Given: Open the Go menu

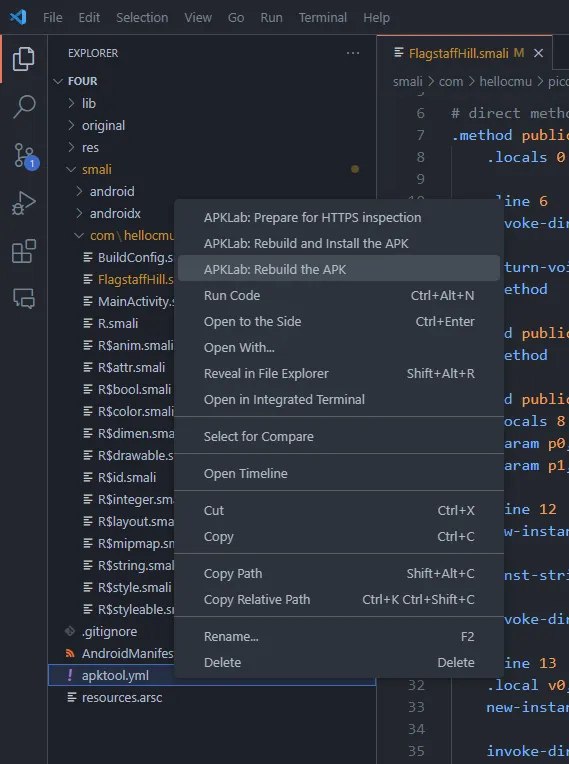Looking at the screenshot, I should pyautogui.click(x=236, y=18).
